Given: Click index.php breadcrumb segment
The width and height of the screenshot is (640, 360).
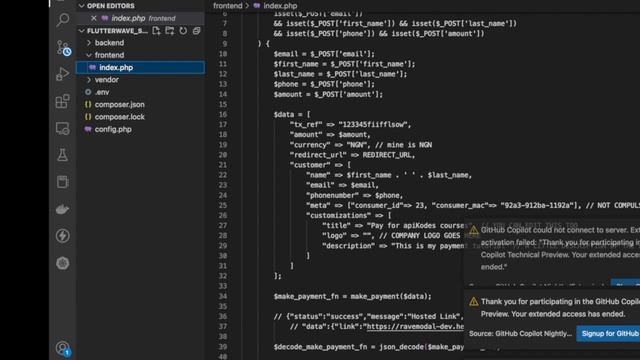Looking at the screenshot, I should [280, 6].
